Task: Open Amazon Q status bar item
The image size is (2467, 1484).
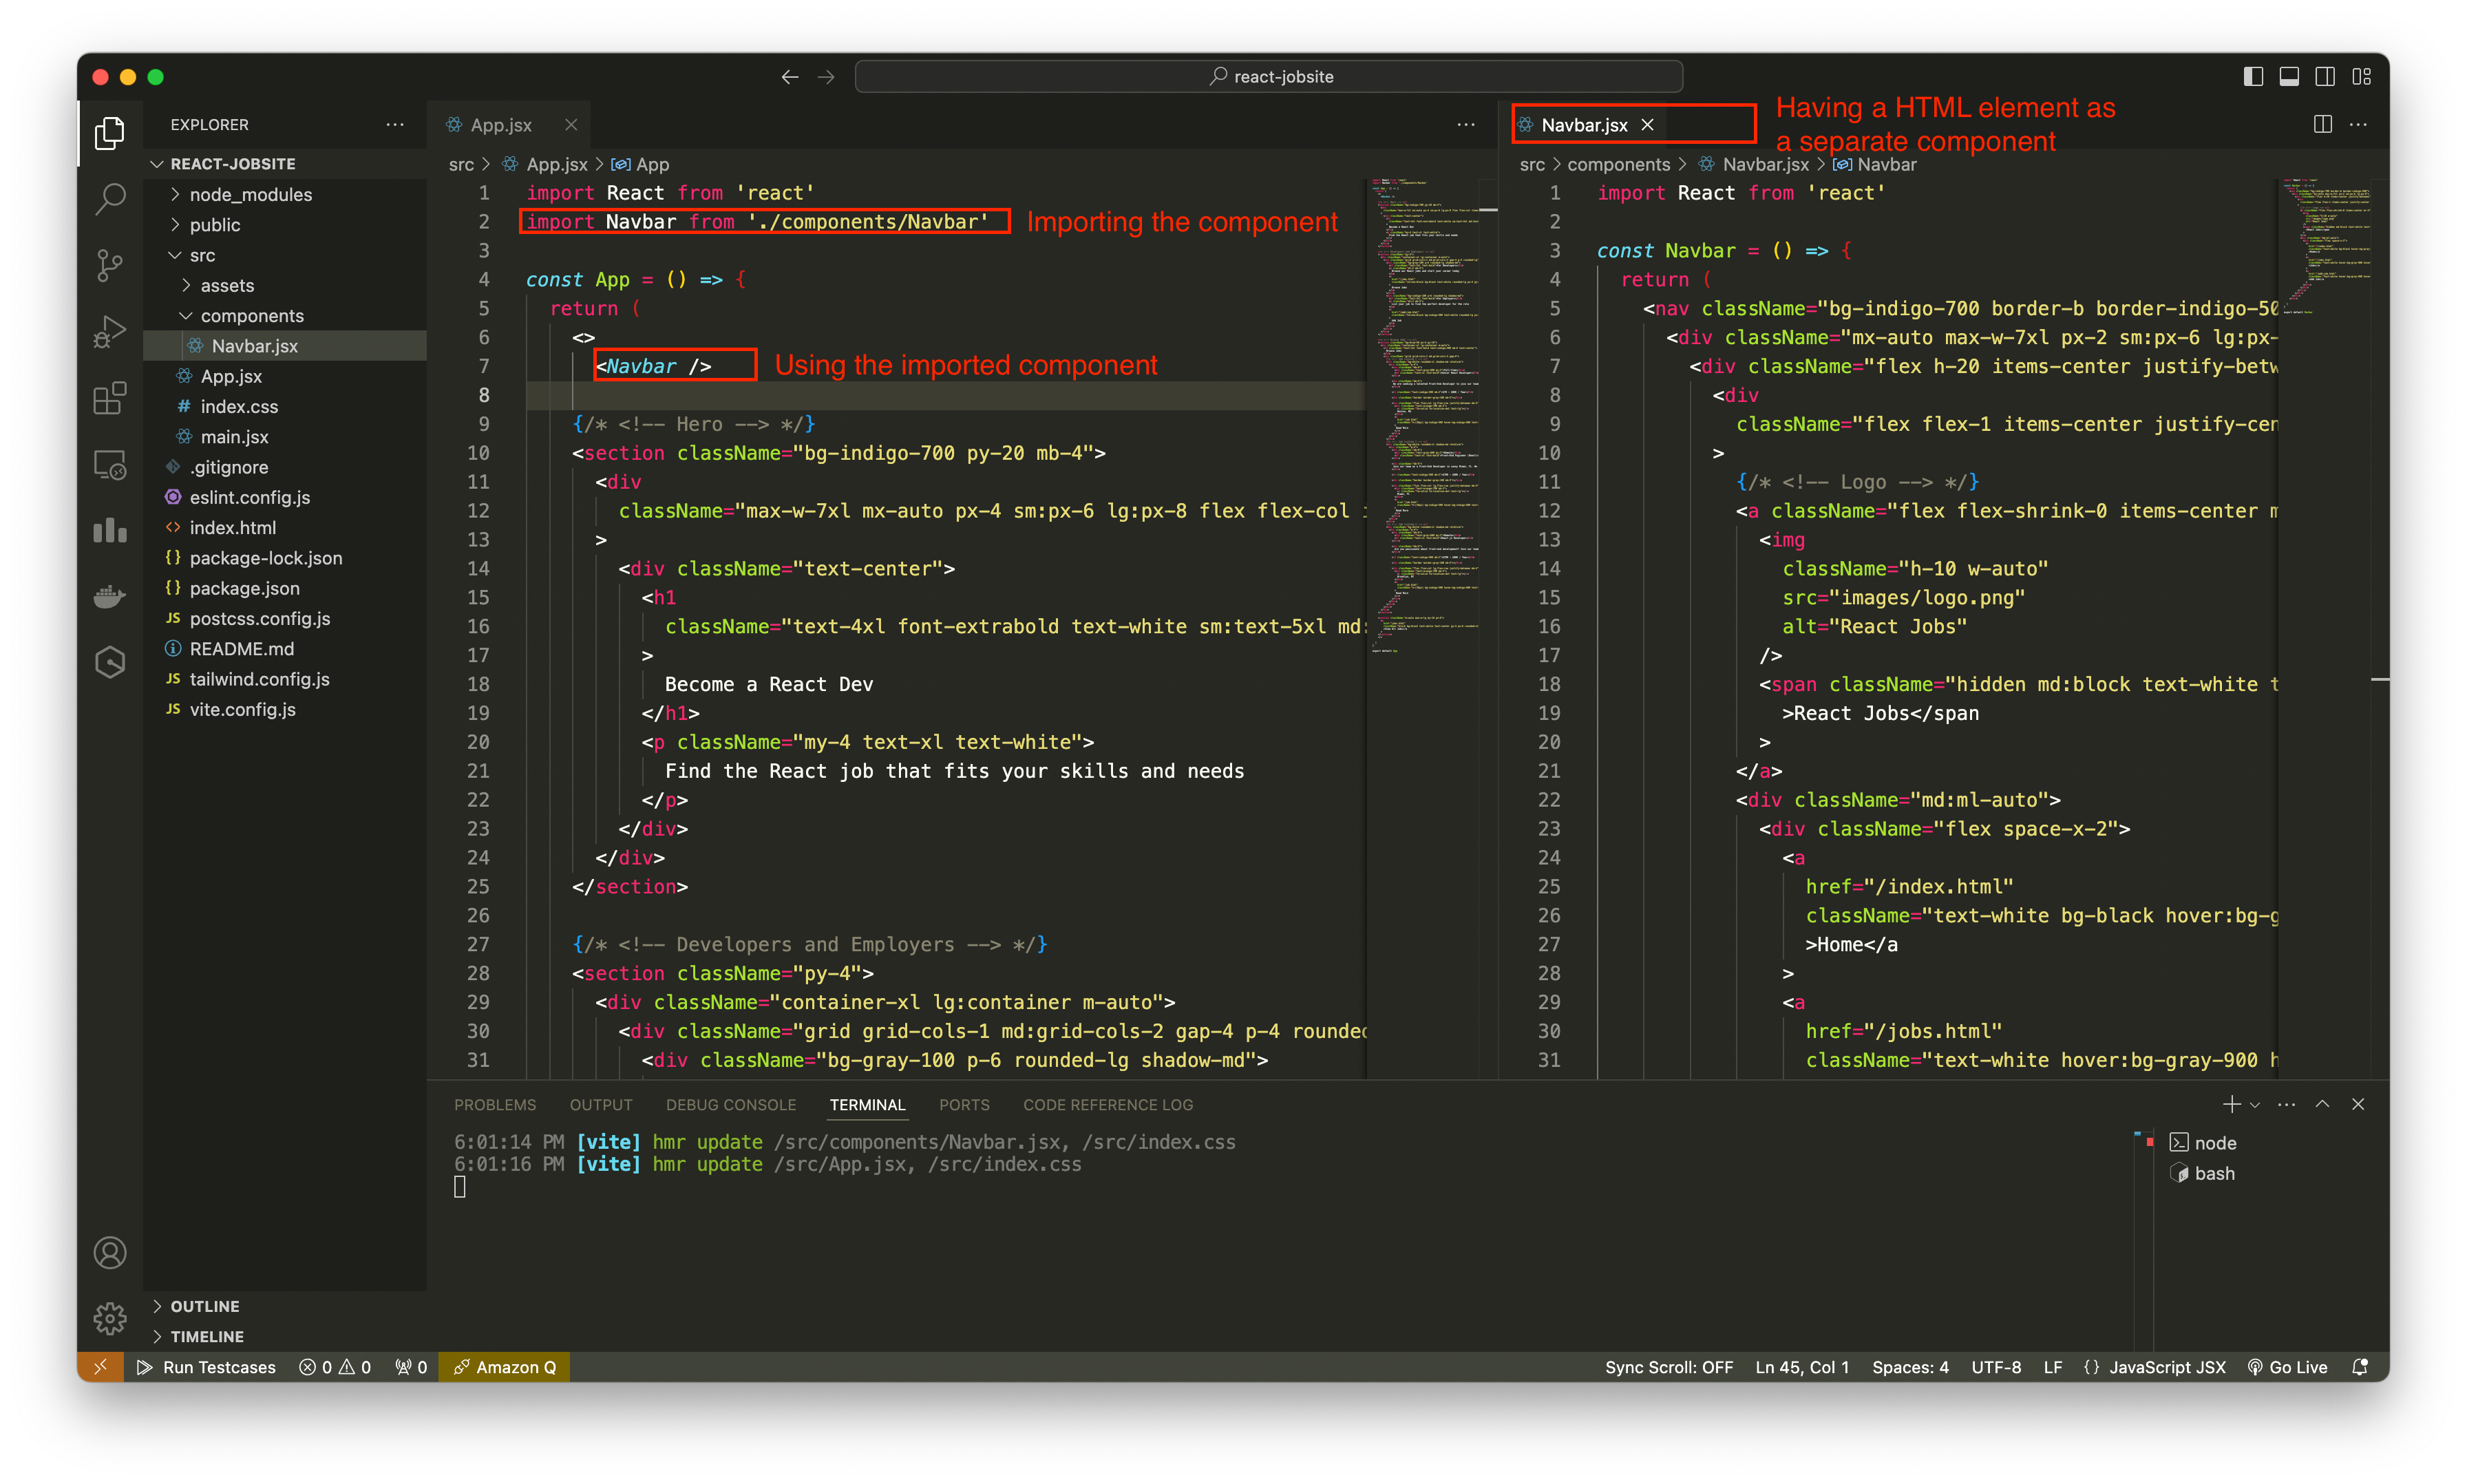Action: tap(504, 1367)
